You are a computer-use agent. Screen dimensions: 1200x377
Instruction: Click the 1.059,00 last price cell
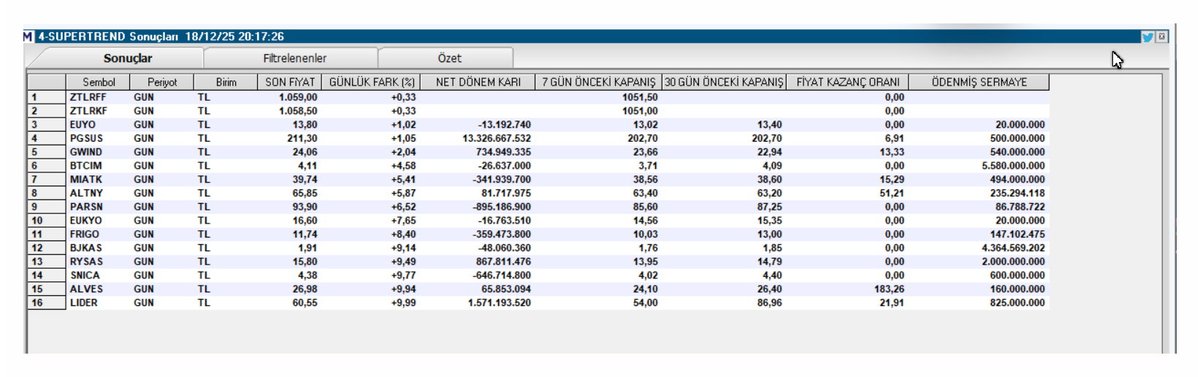point(291,98)
